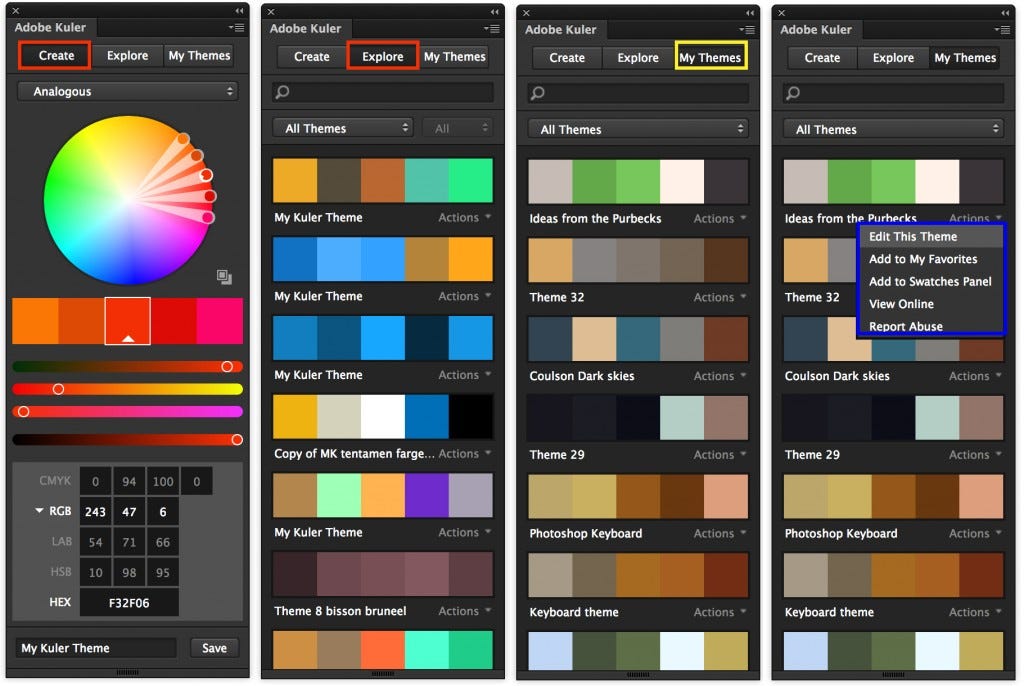Select the Copy of MK tentamen farge color strip
Viewport: 1024px width, 686px height.
coord(383,416)
